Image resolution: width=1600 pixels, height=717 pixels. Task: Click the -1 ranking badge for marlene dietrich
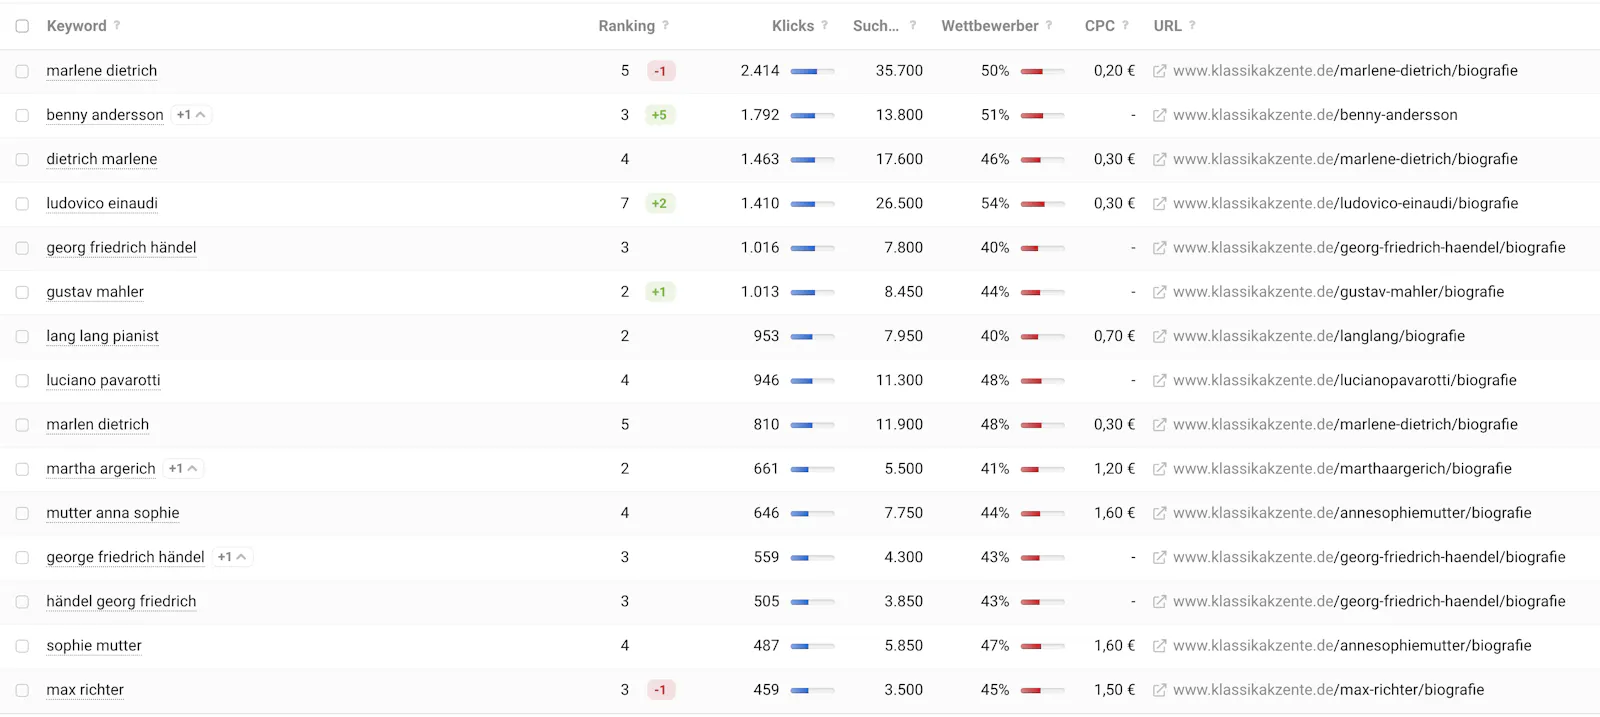pos(660,71)
